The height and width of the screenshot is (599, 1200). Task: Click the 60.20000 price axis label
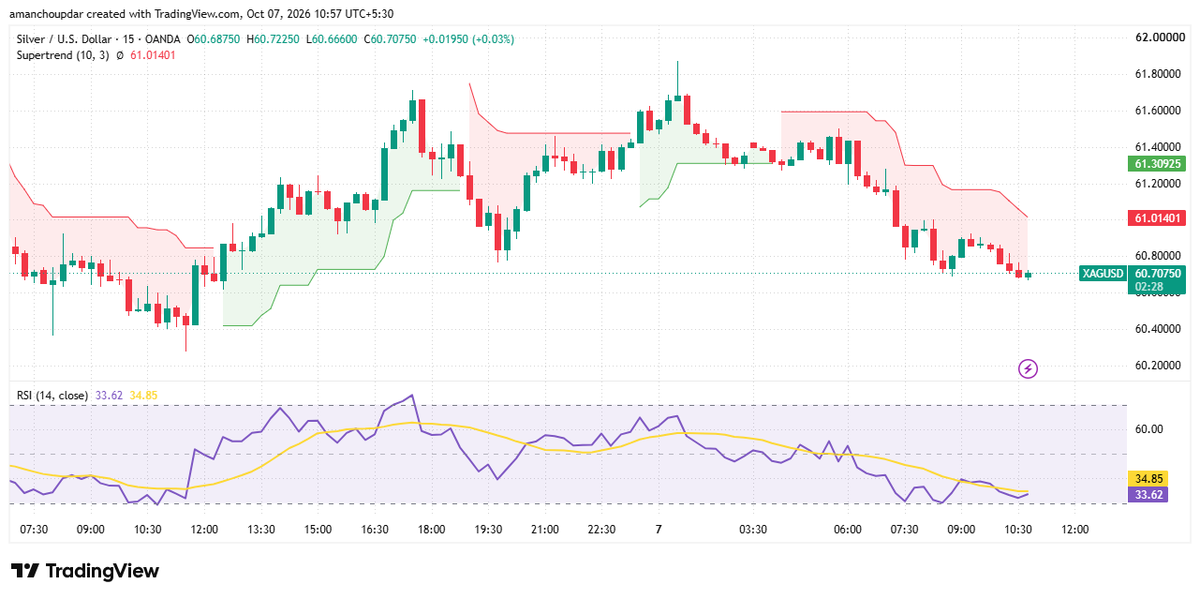coord(1158,365)
